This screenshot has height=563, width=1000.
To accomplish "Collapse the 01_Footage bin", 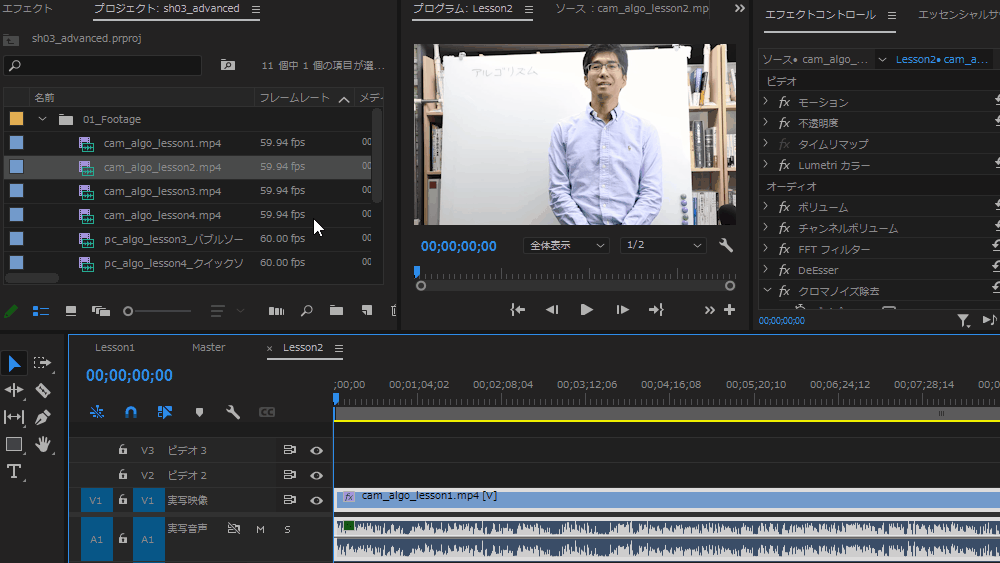I will tap(42, 119).
